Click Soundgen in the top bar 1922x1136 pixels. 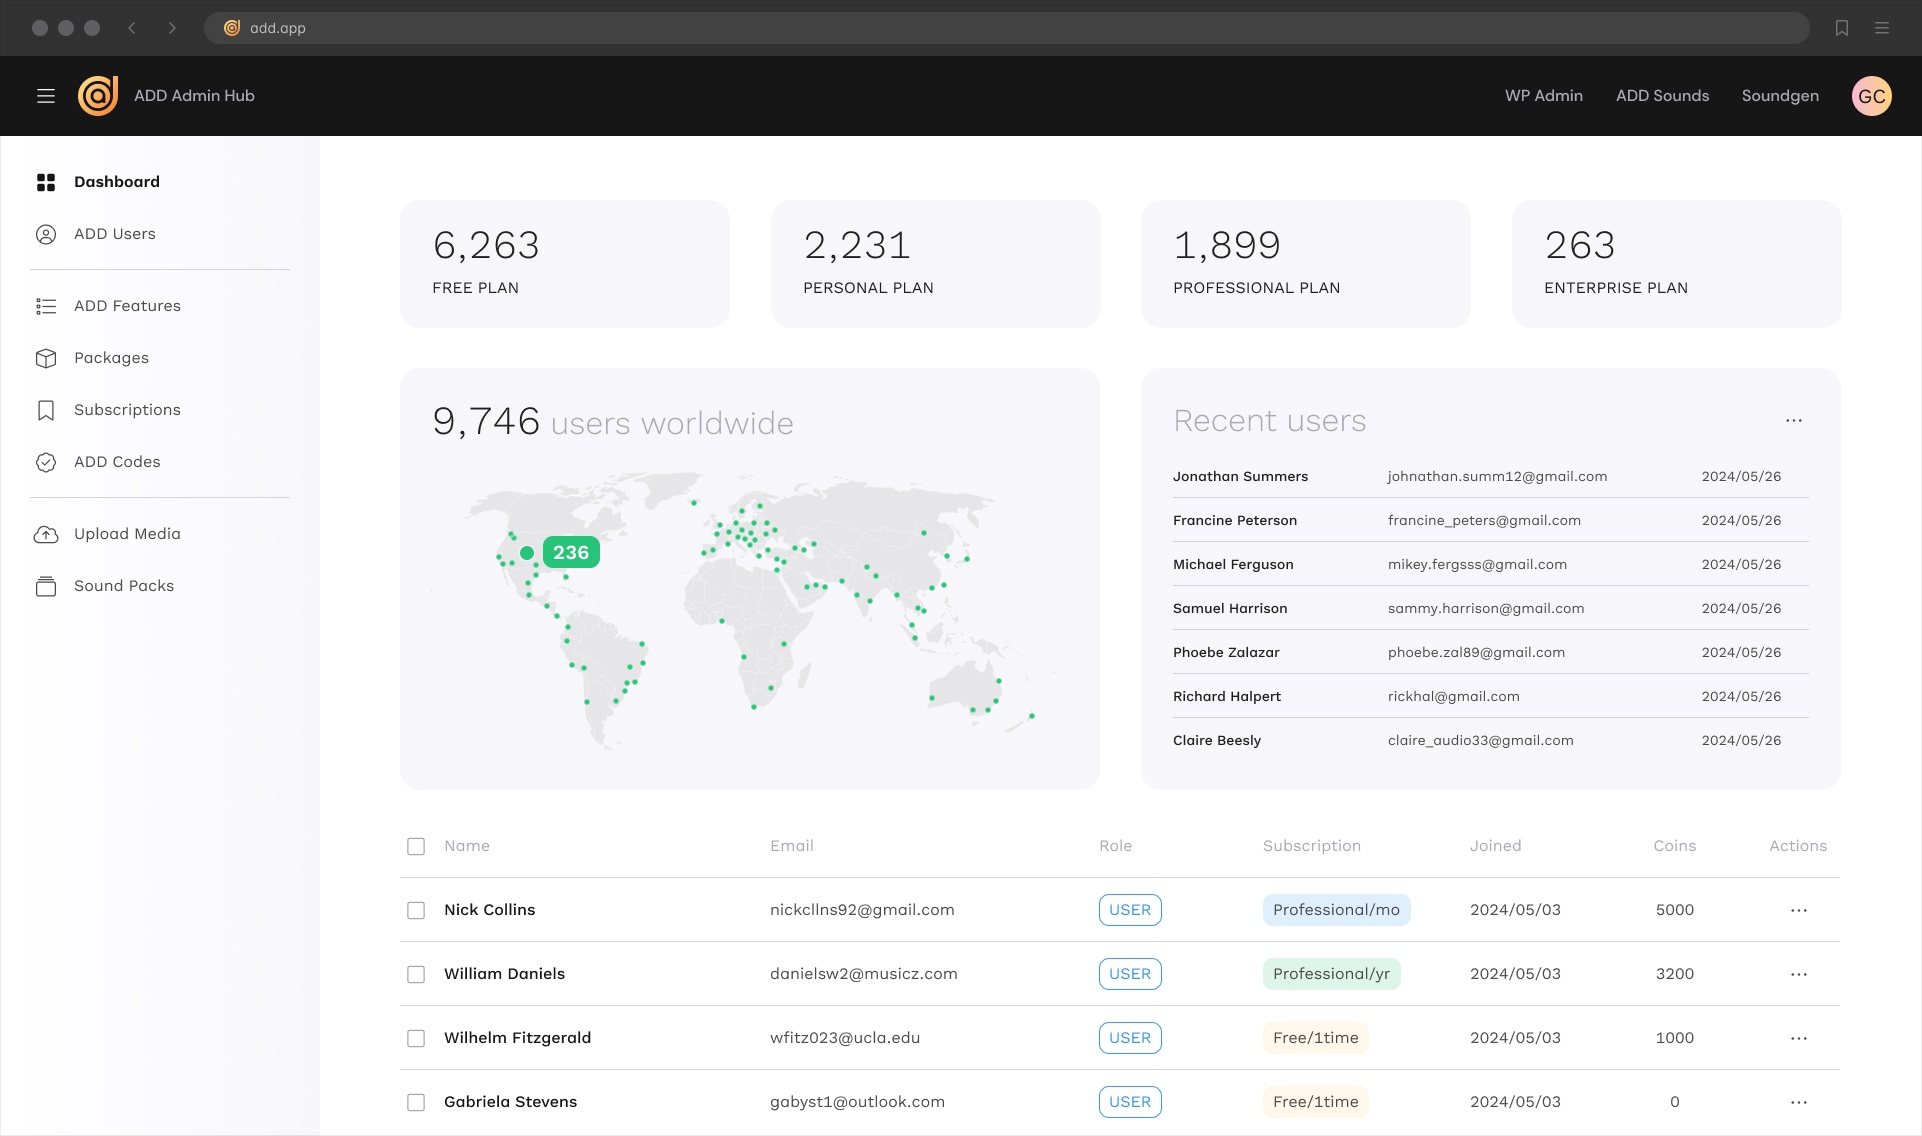pyautogui.click(x=1780, y=95)
